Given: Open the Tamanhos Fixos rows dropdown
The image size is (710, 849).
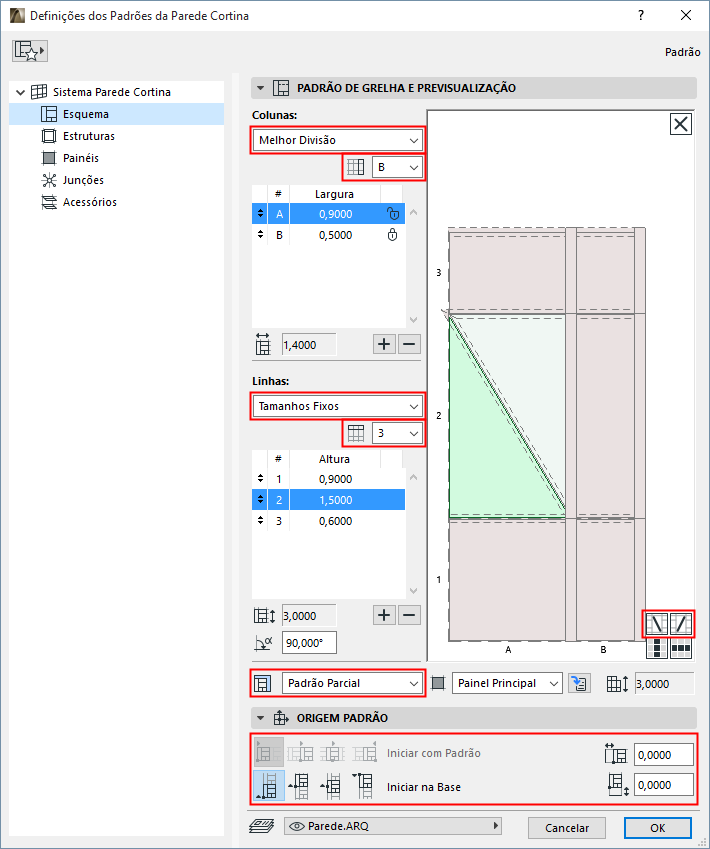Looking at the screenshot, I should pos(338,406).
